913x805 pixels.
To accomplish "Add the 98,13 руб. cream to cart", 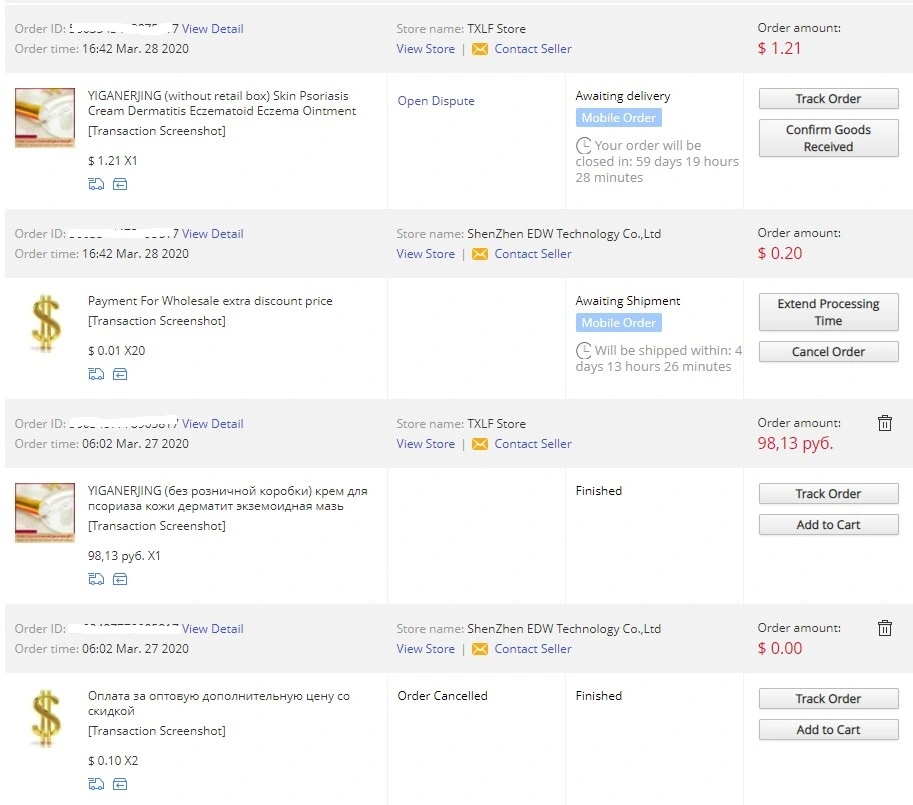I will (828, 525).
